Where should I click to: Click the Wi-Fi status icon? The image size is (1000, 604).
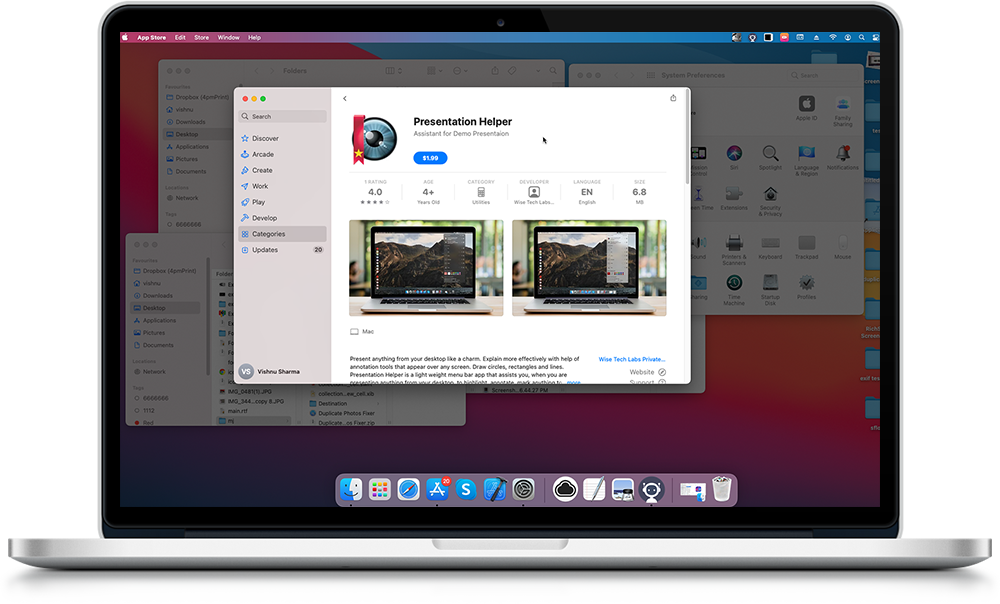[833, 38]
